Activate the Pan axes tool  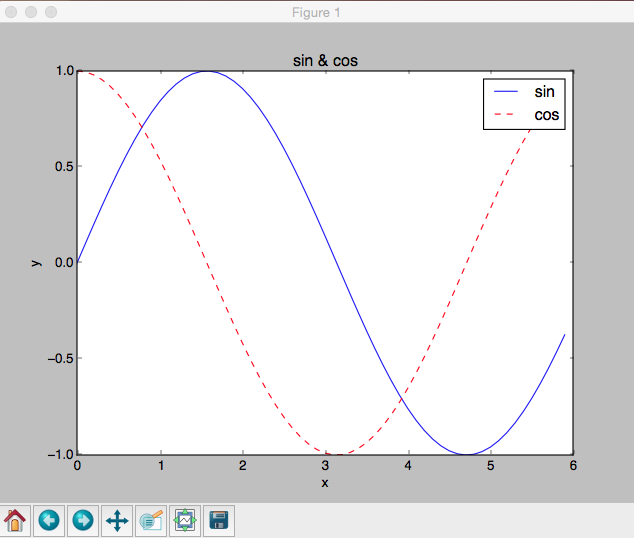point(117,521)
